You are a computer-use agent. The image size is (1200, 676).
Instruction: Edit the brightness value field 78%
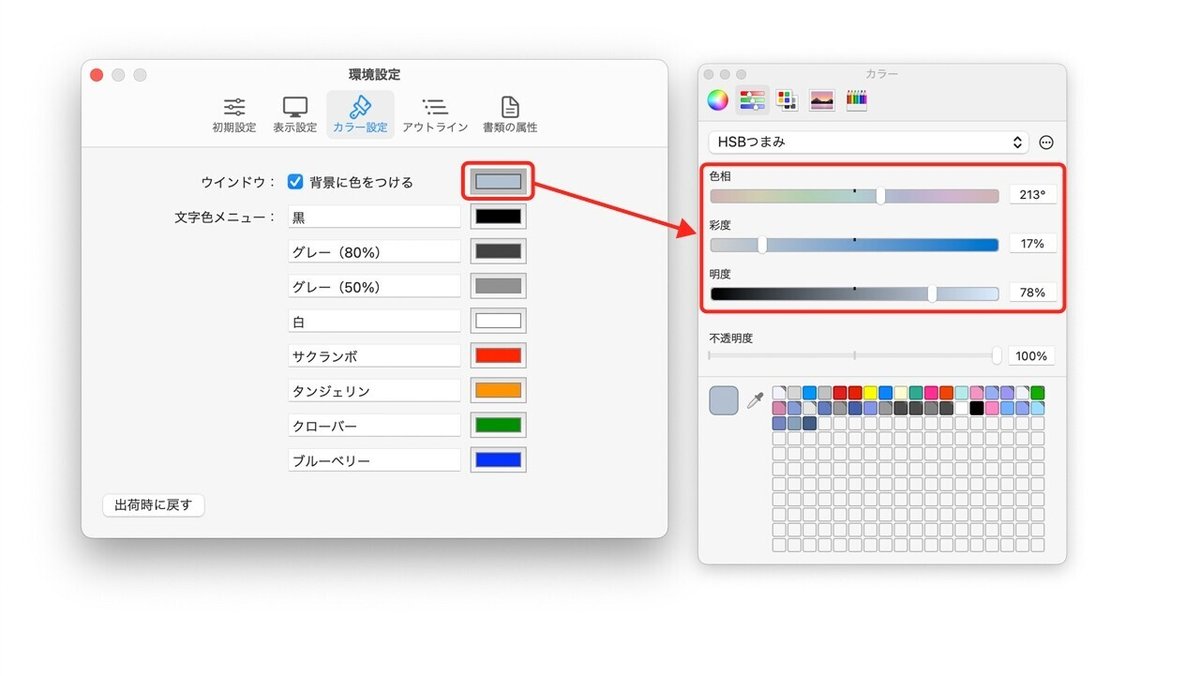(x=1032, y=293)
